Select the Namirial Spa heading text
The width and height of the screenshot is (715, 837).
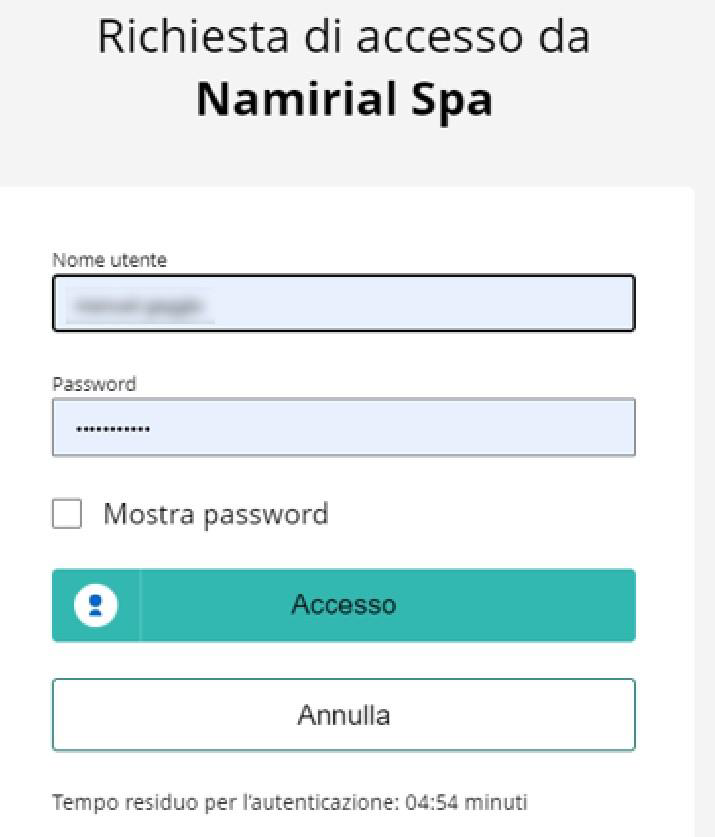point(344,100)
